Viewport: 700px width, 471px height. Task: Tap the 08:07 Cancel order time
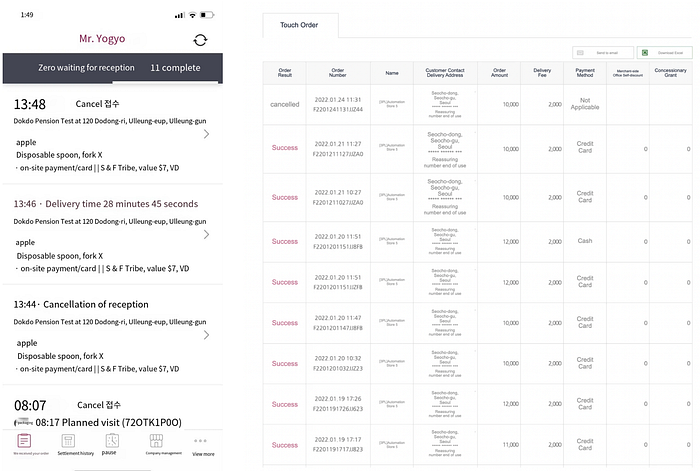30,405
